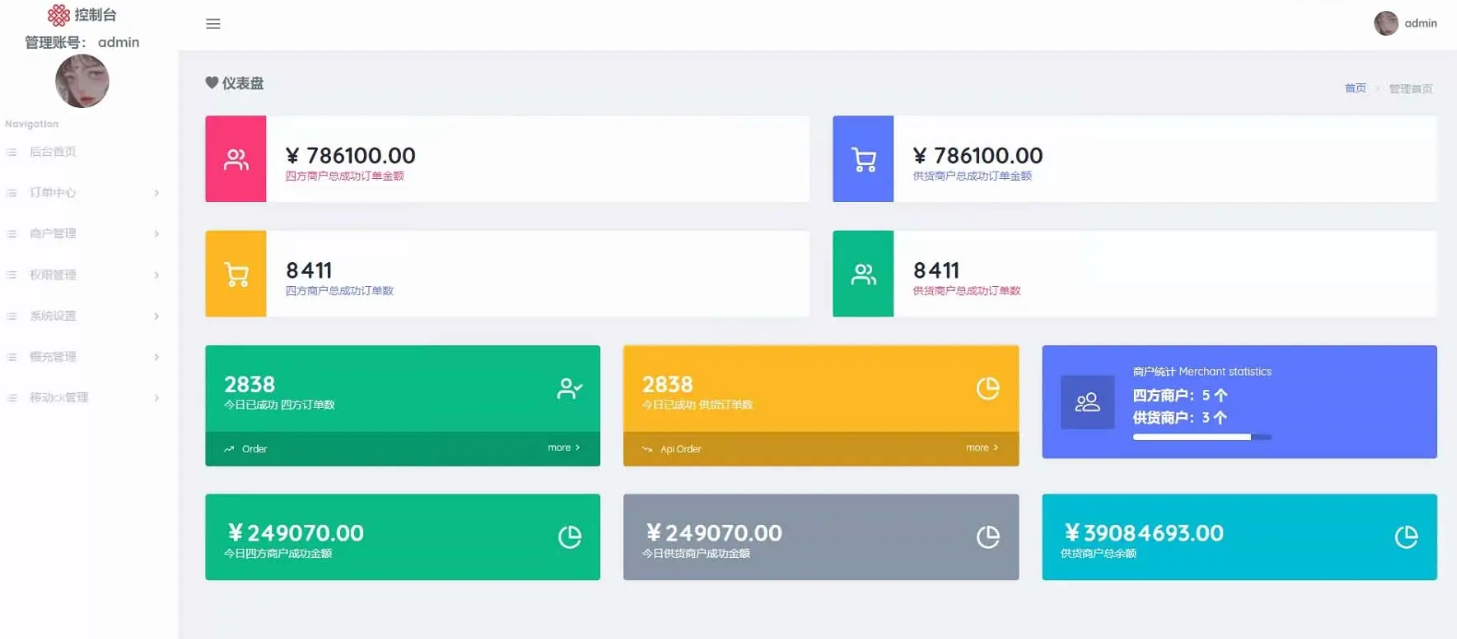Image resolution: width=1457 pixels, height=639 pixels.
Task: Click the yellow shopping cart icon tile
Action: point(236,274)
